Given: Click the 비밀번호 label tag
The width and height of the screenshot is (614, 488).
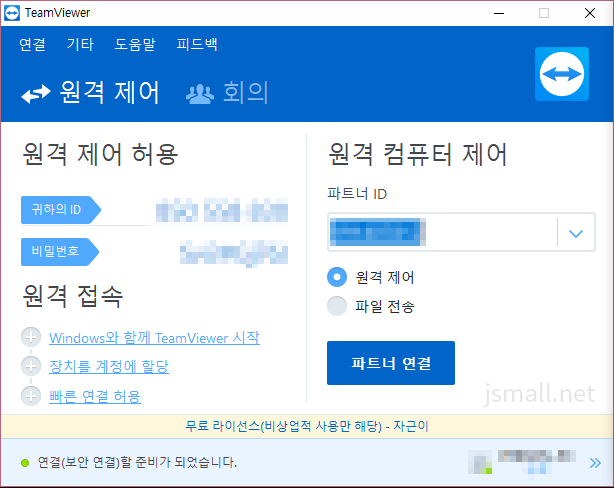Looking at the screenshot, I should (60, 252).
